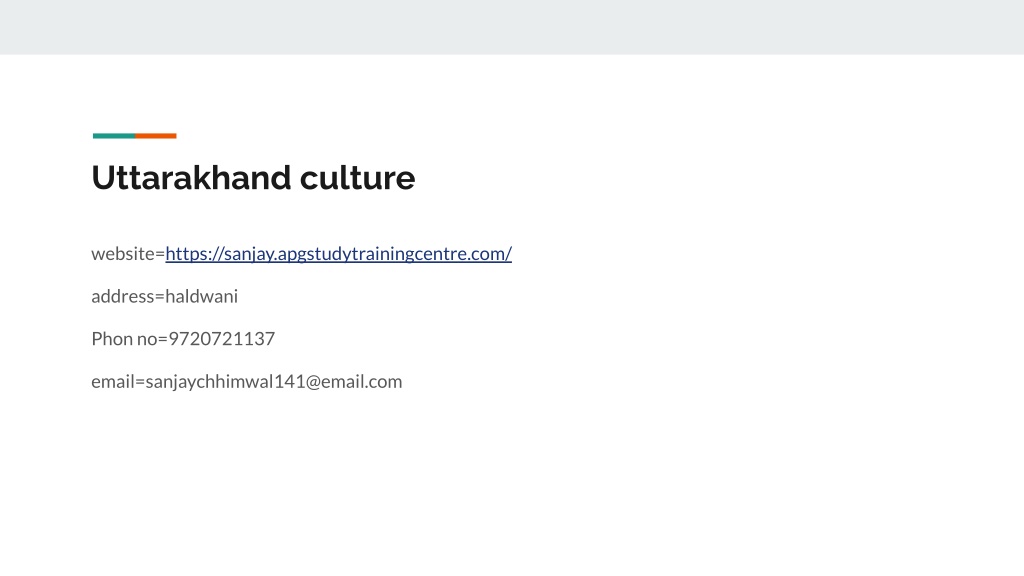1024x576 pixels.
Task: Click the sanjaychhimwal141@email.com address text
Action: 274,381
